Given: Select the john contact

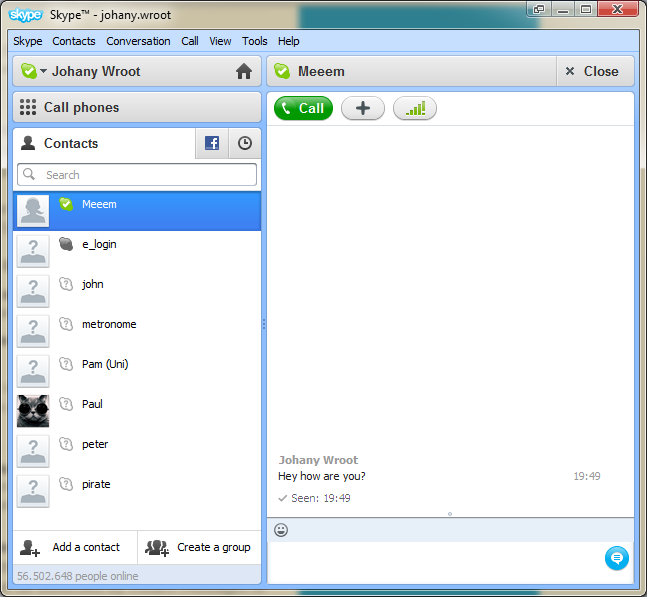Looking at the screenshot, I should (x=137, y=291).
